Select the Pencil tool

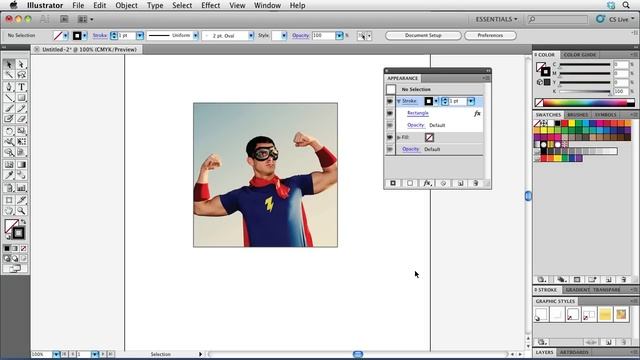click(x=21, y=108)
